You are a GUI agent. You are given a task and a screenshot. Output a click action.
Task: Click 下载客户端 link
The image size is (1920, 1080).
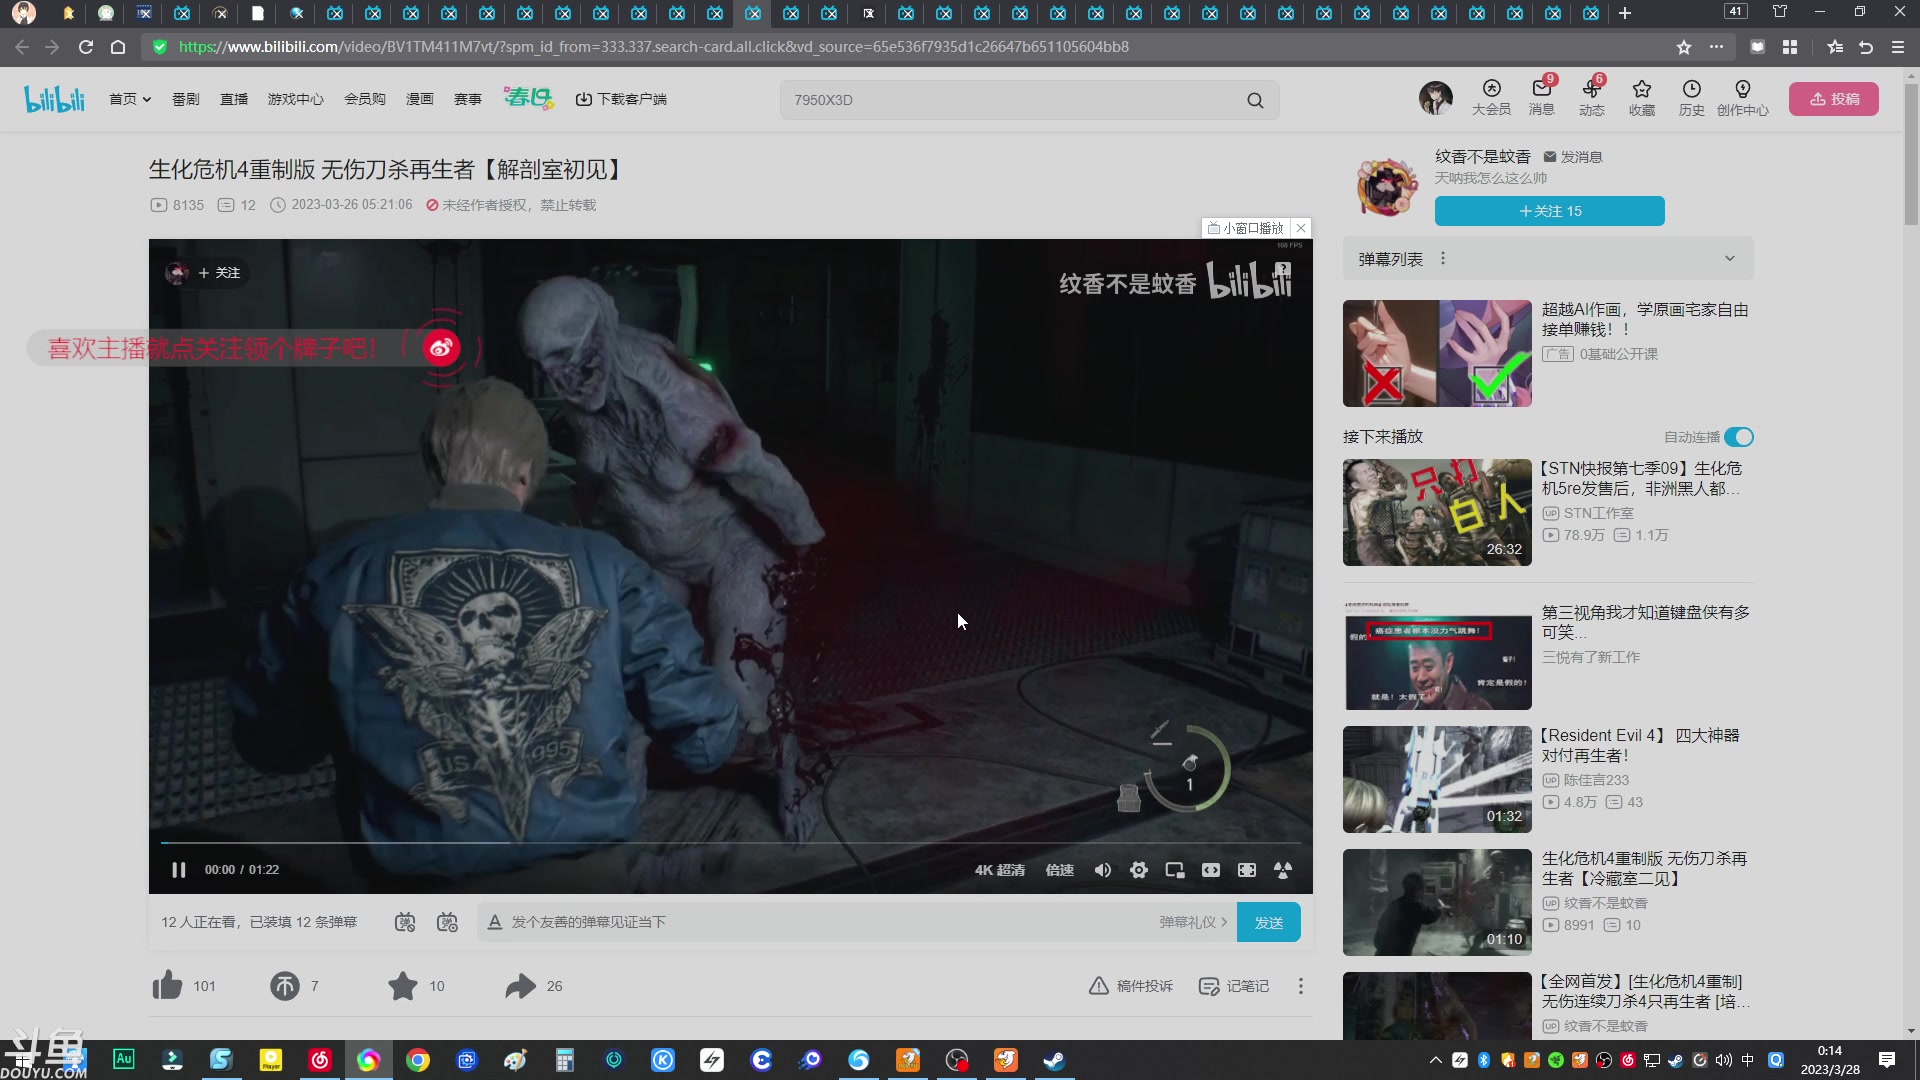[x=621, y=99]
